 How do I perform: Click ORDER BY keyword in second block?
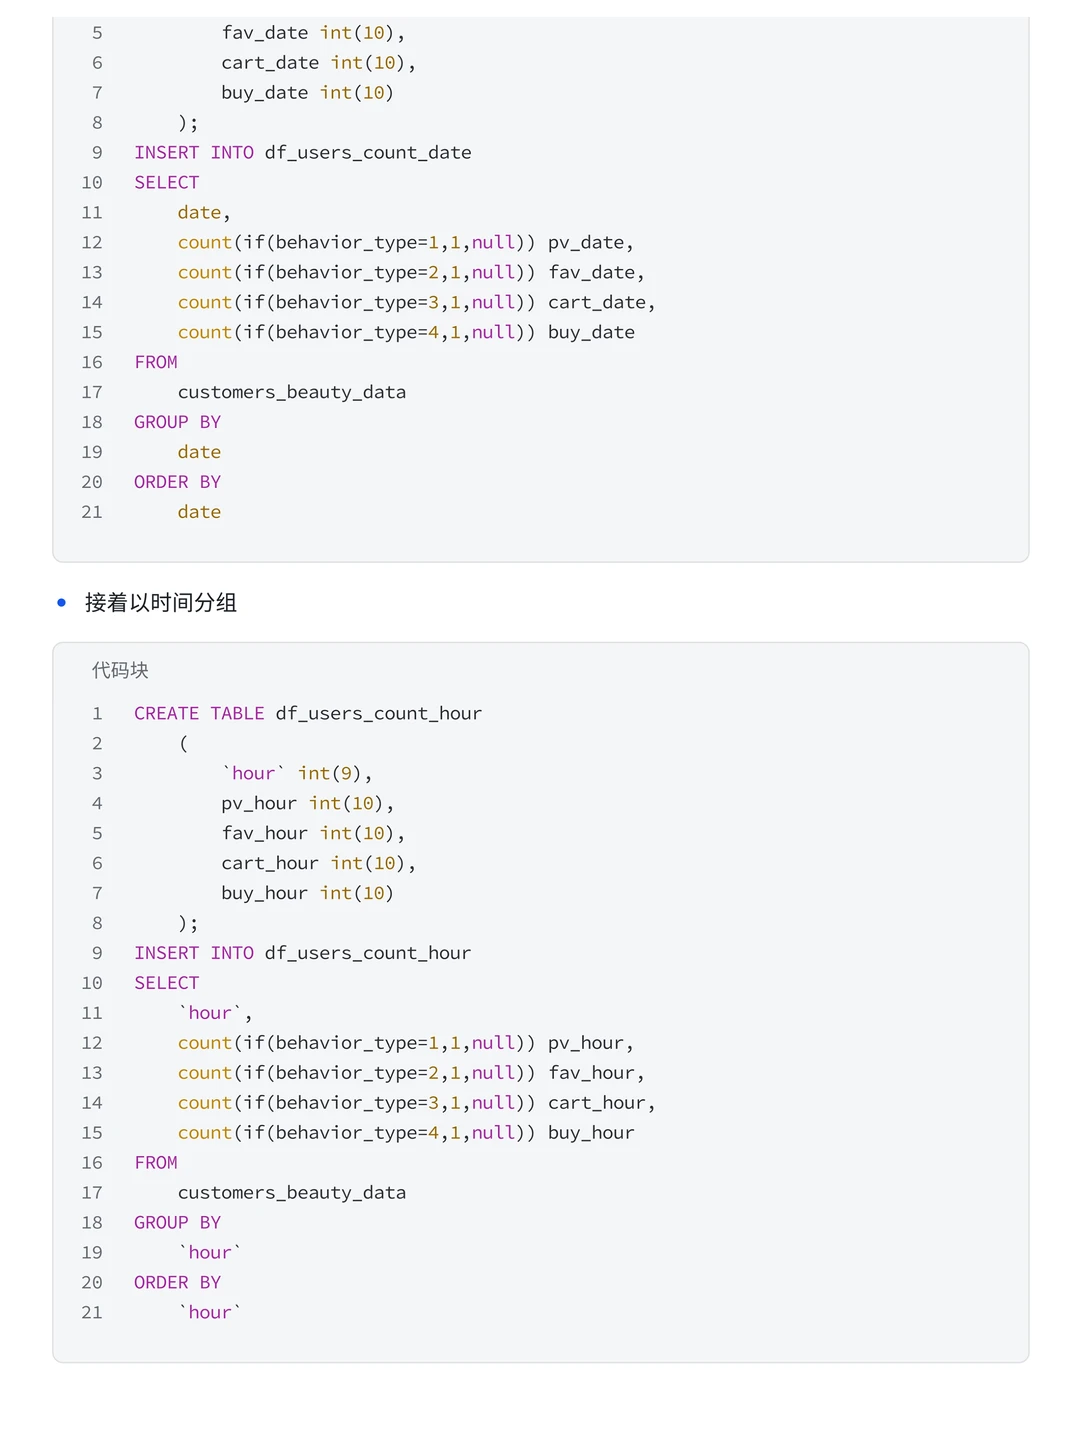tap(178, 1283)
